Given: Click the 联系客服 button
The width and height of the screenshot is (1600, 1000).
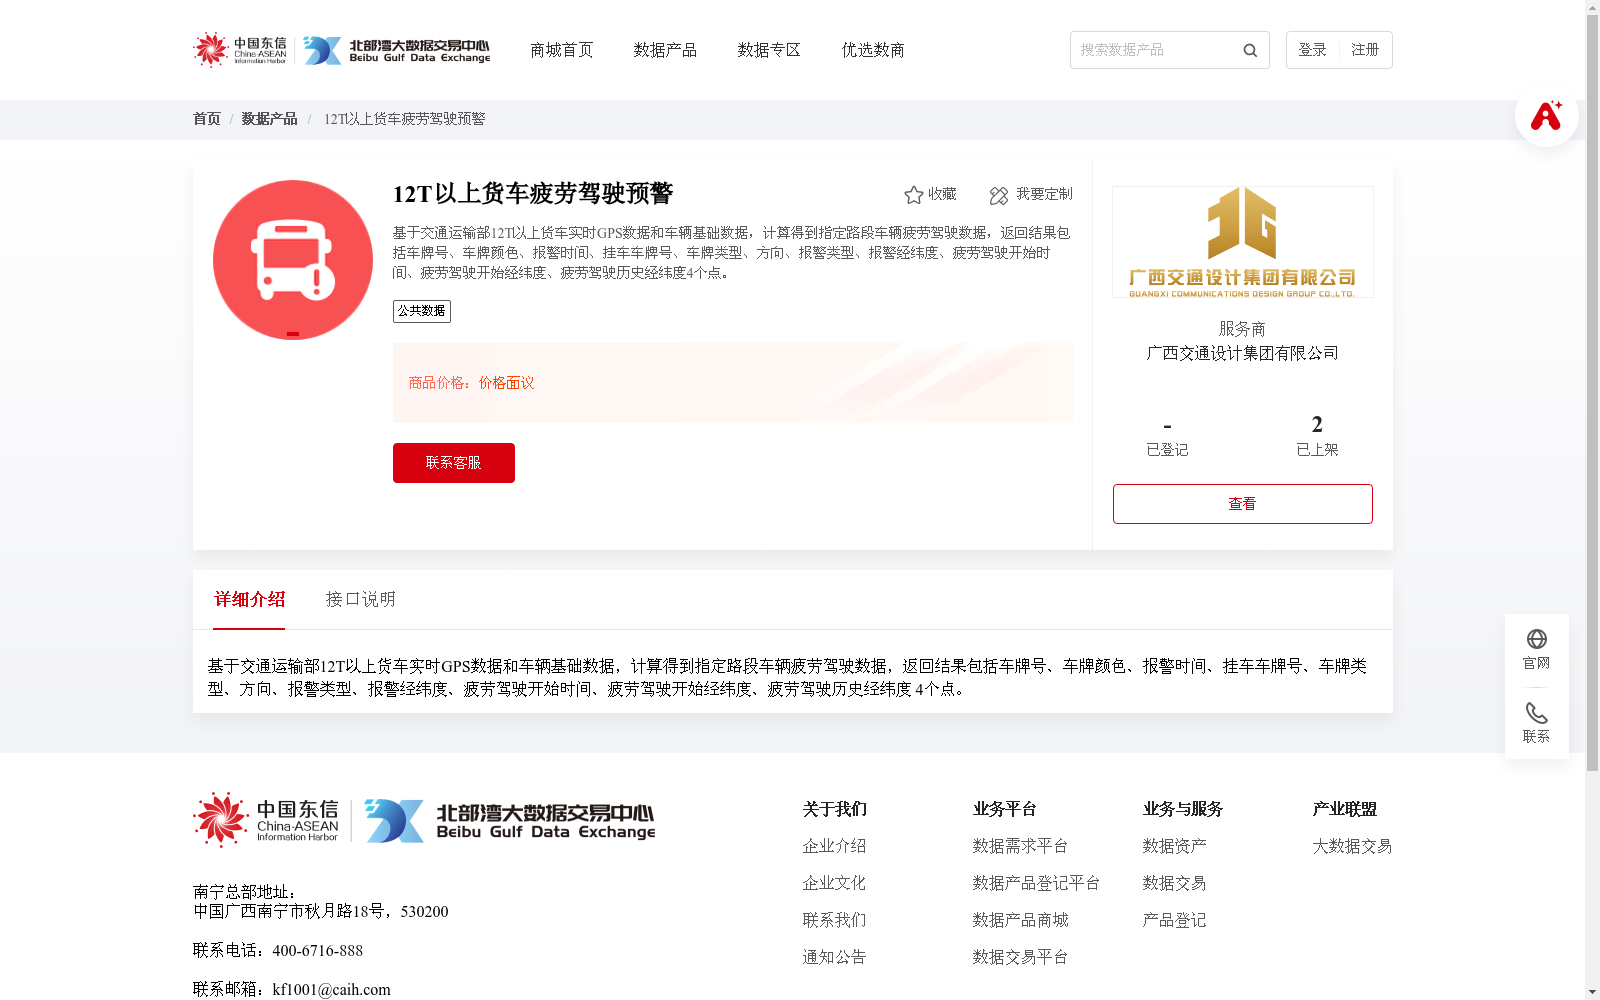Looking at the screenshot, I should pos(453,462).
